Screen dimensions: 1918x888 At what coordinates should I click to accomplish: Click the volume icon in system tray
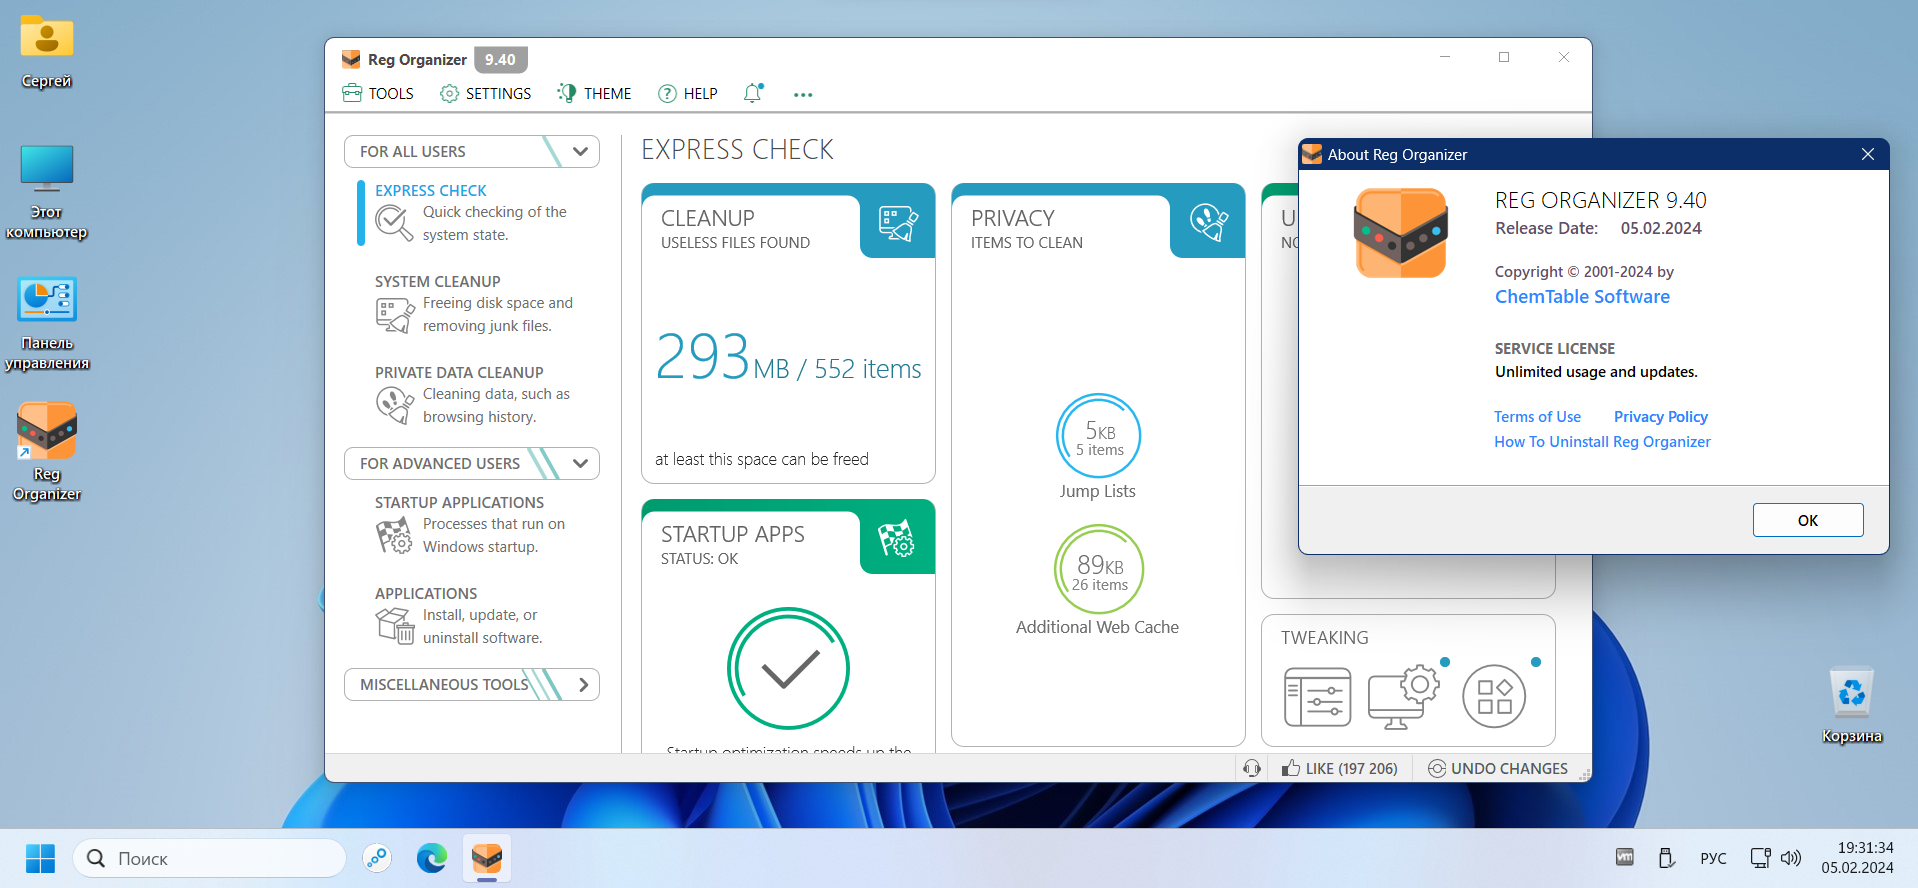[1791, 858]
